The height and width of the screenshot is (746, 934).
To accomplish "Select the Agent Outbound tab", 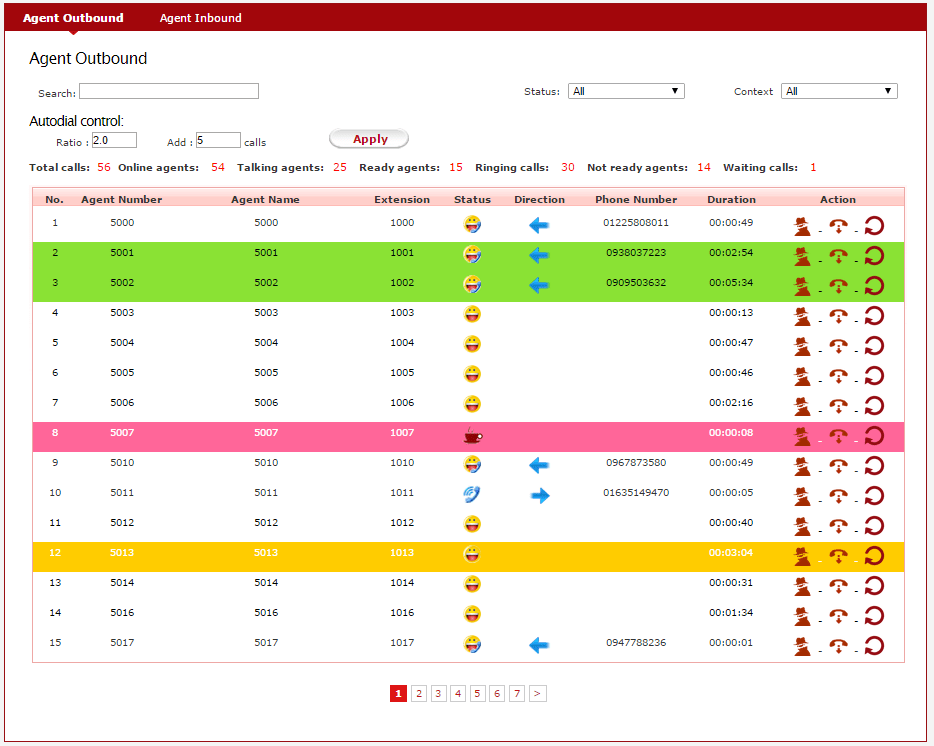I will [73, 18].
